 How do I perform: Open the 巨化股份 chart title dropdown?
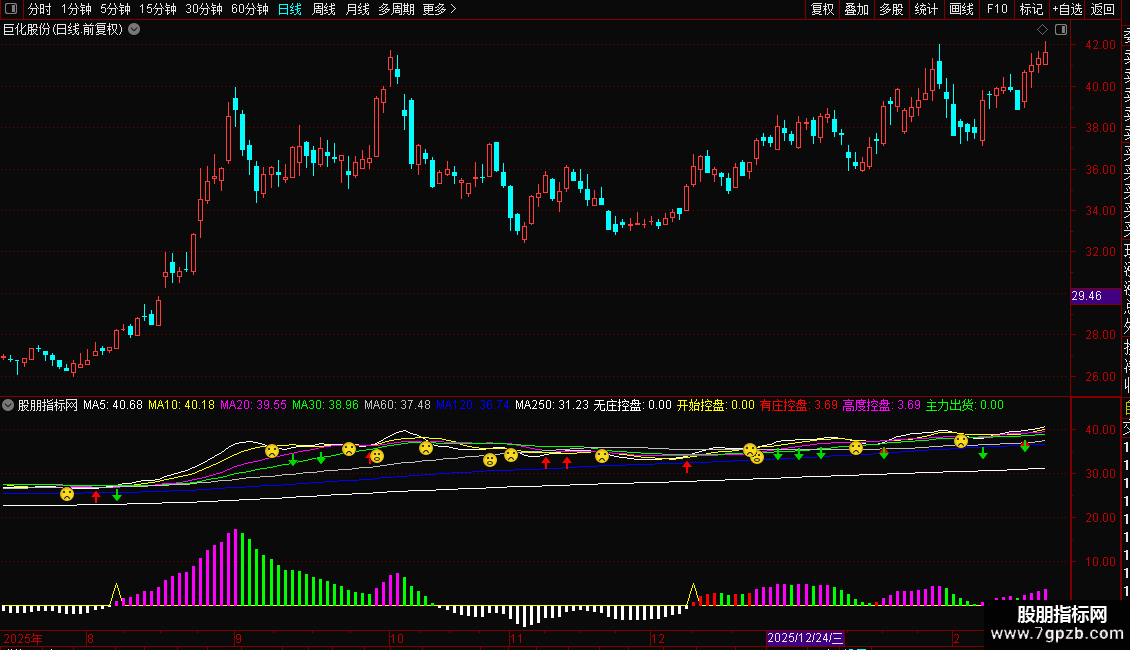(135, 30)
